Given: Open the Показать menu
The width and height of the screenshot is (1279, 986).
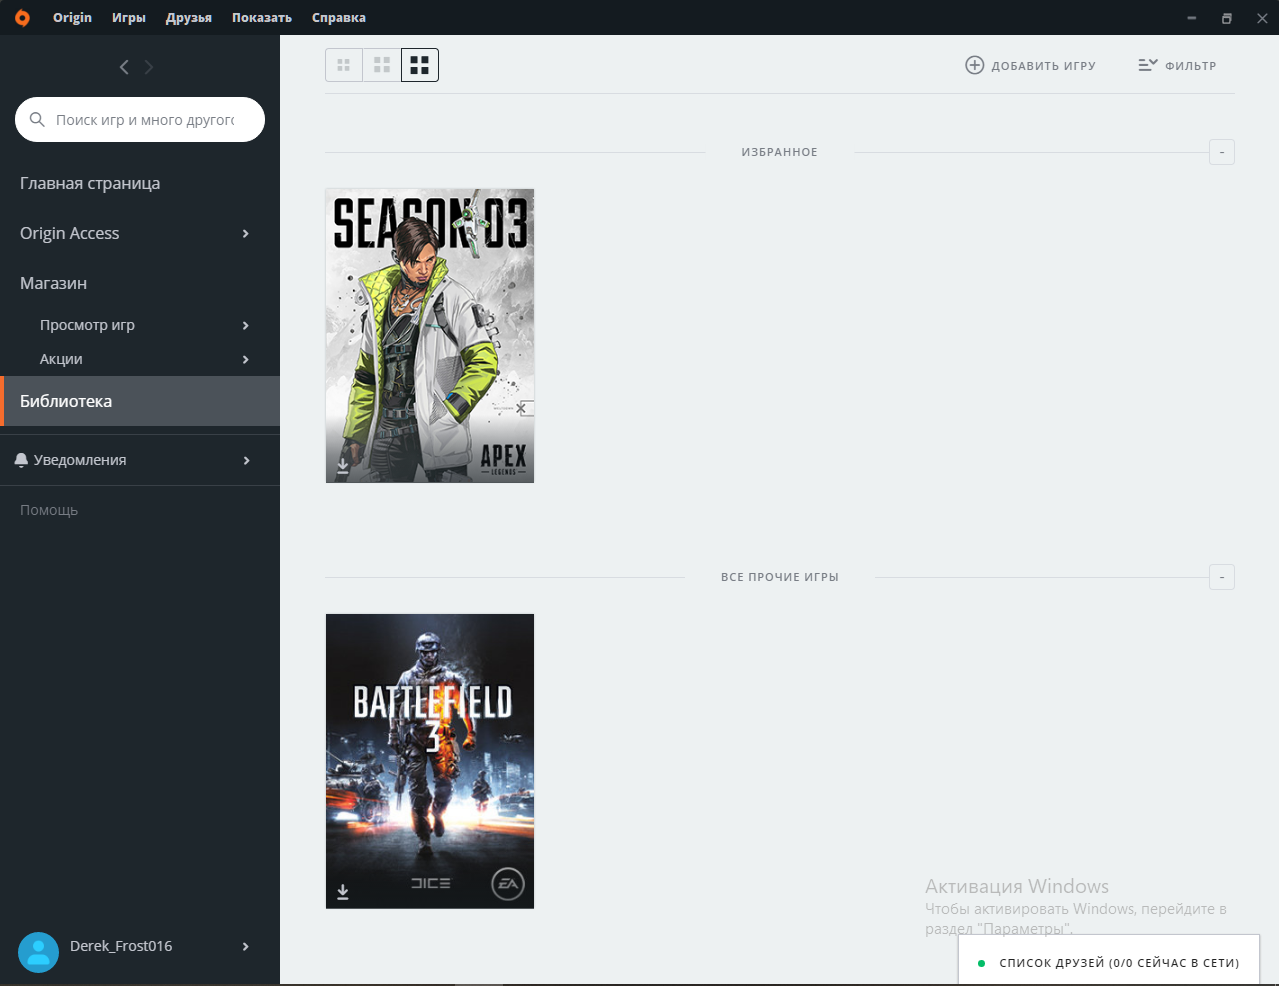Looking at the screenshot, I should pos(262,18).
